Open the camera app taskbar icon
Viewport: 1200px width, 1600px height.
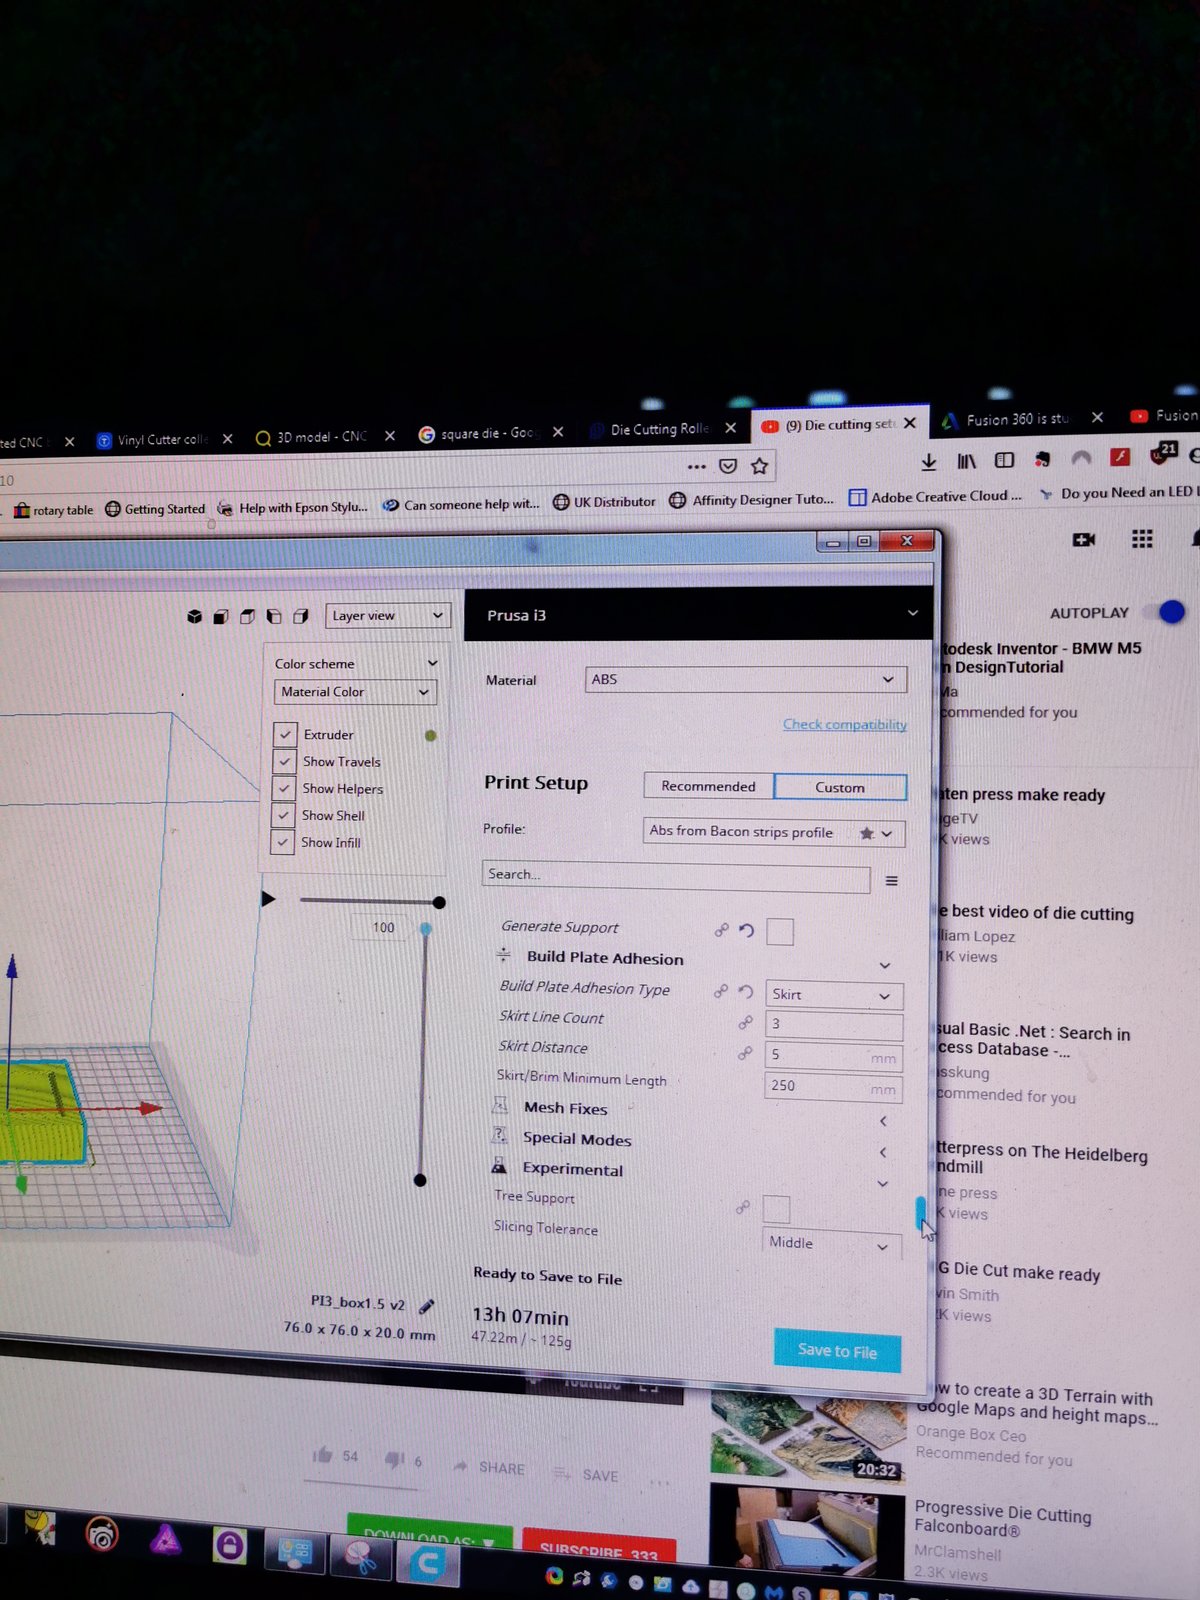pyautogui.click(x=101, y=1534)
